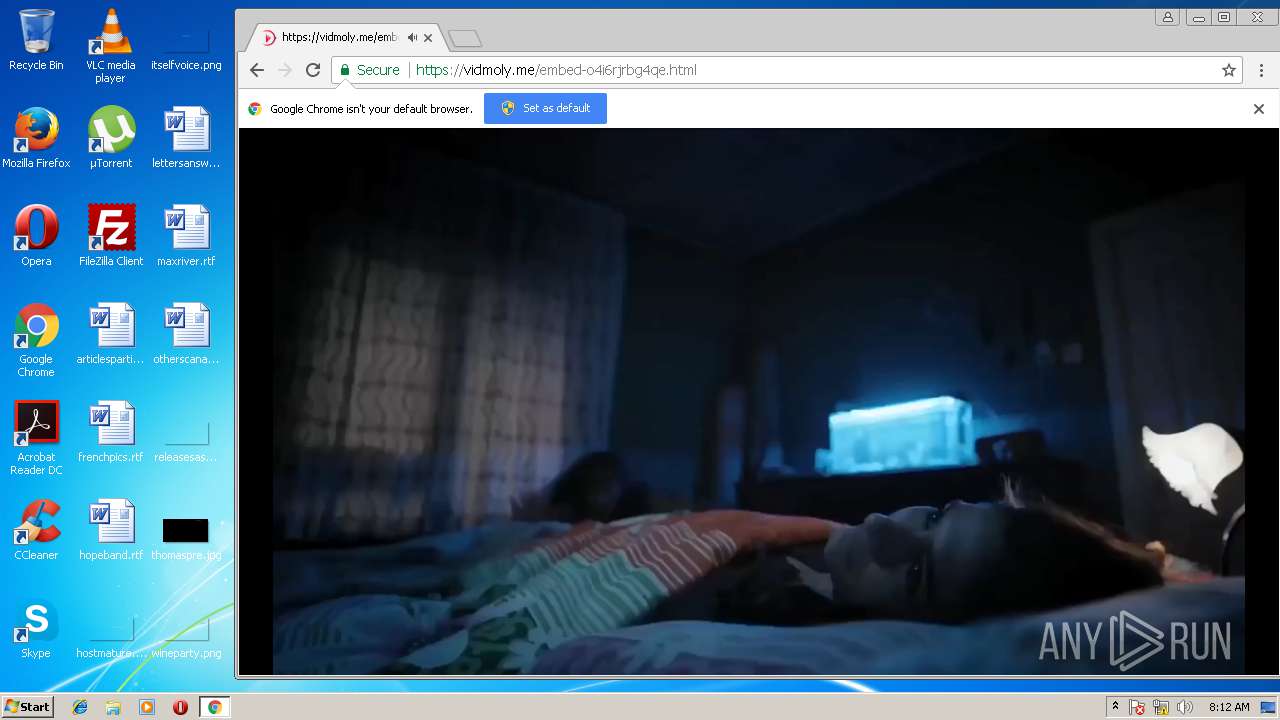This screenshot has width=1280, height=720.
Task: Select the articlesparti document
Action: [x=111, y=334]
